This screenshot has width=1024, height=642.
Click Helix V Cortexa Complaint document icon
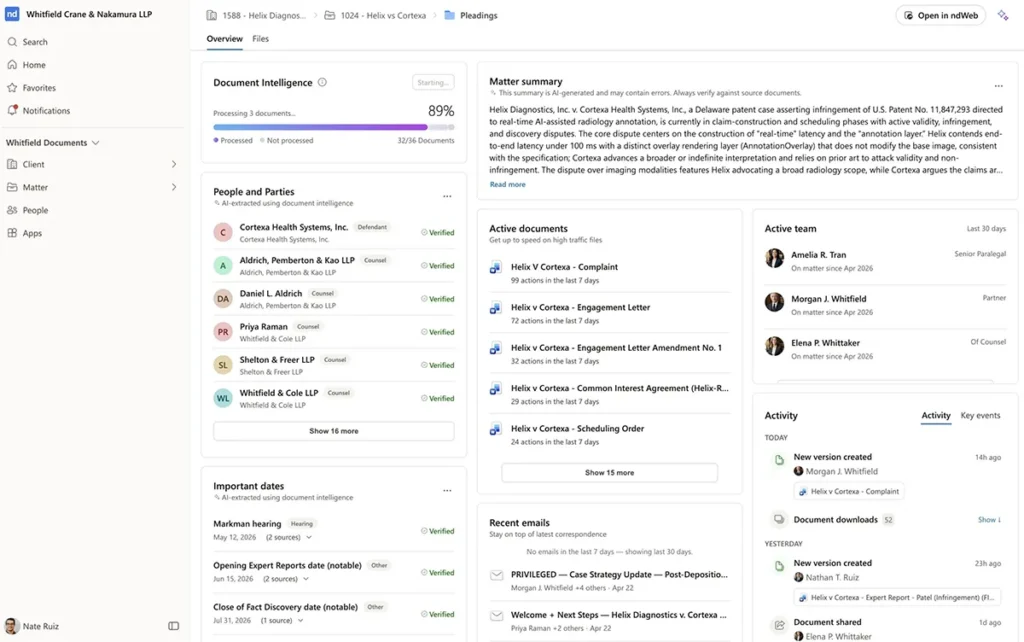(x=496, y=267)
